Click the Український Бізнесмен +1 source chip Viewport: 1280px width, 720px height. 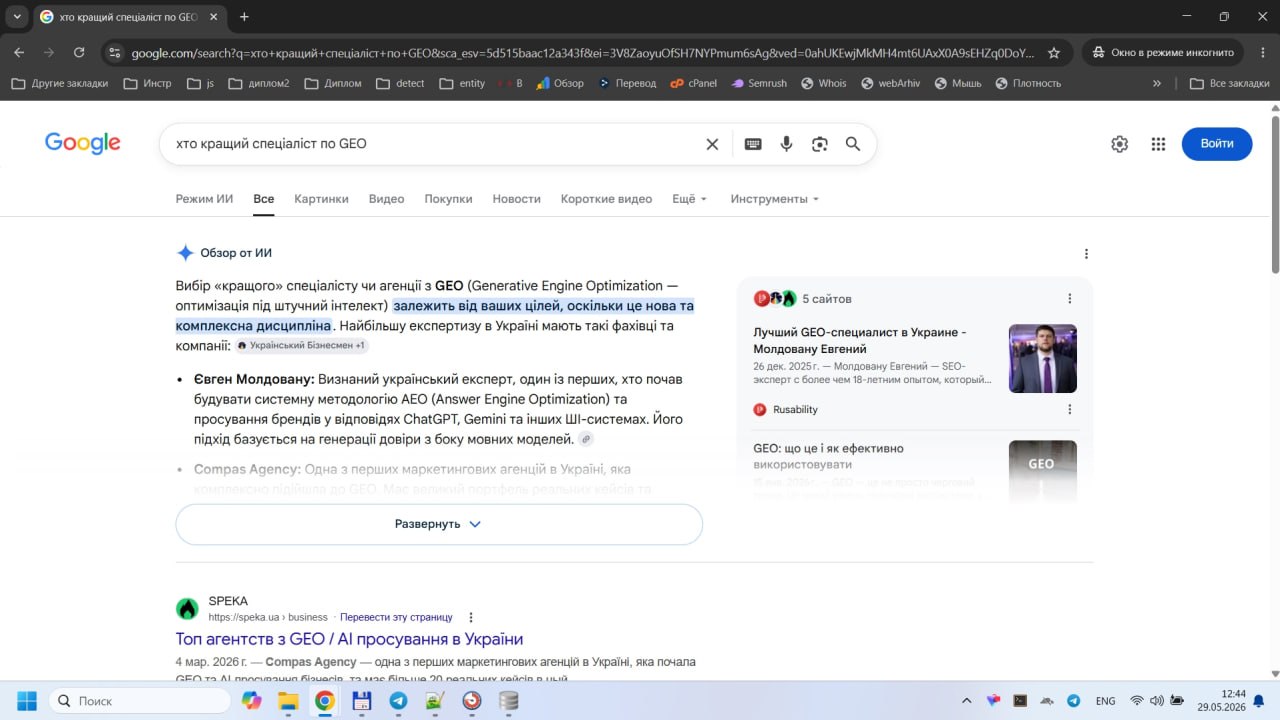pyautogui.click(x=301, y=346)
